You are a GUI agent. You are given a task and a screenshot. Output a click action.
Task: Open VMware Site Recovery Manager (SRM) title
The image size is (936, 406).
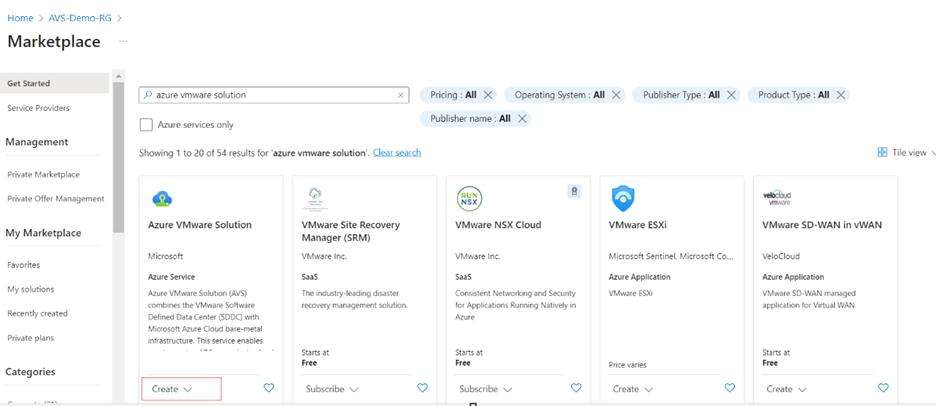[350, 231]
